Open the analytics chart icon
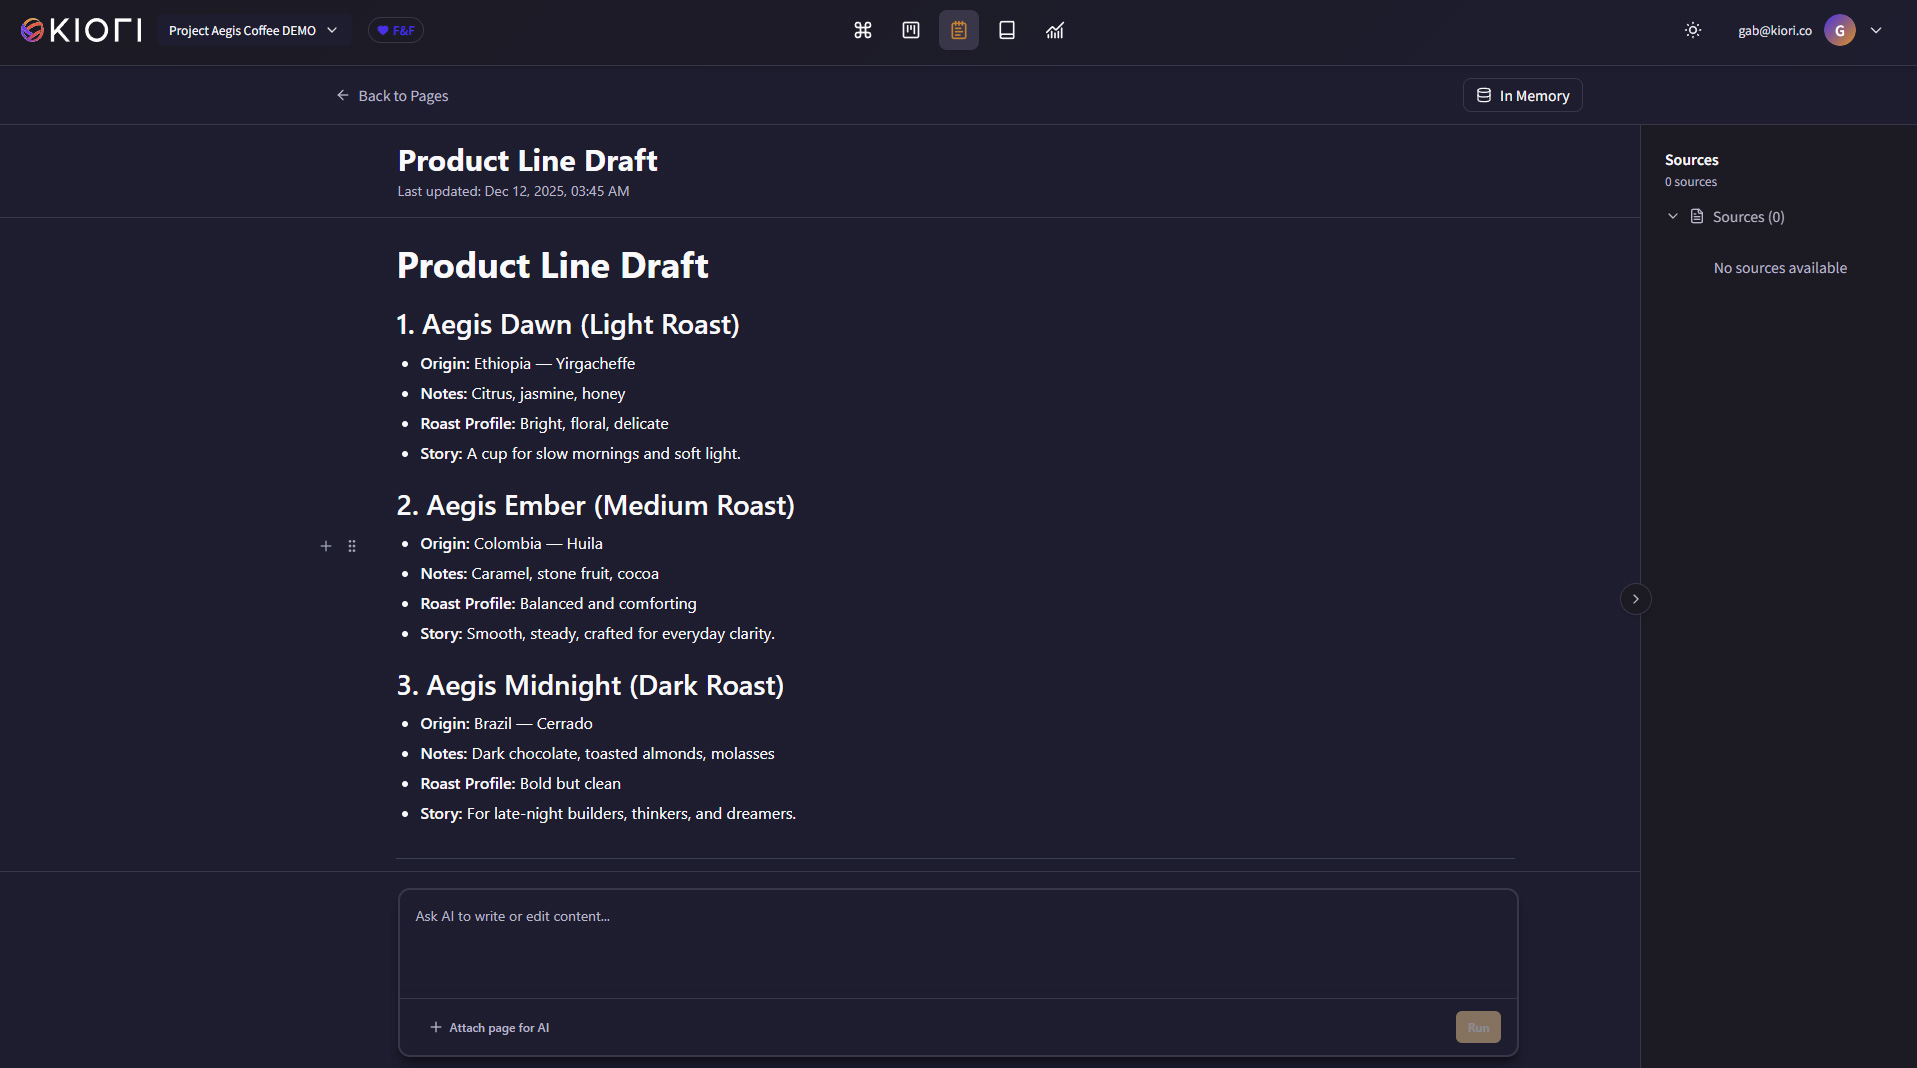The height and width of the screenshot is (1068, 1917). (1054, 30)
